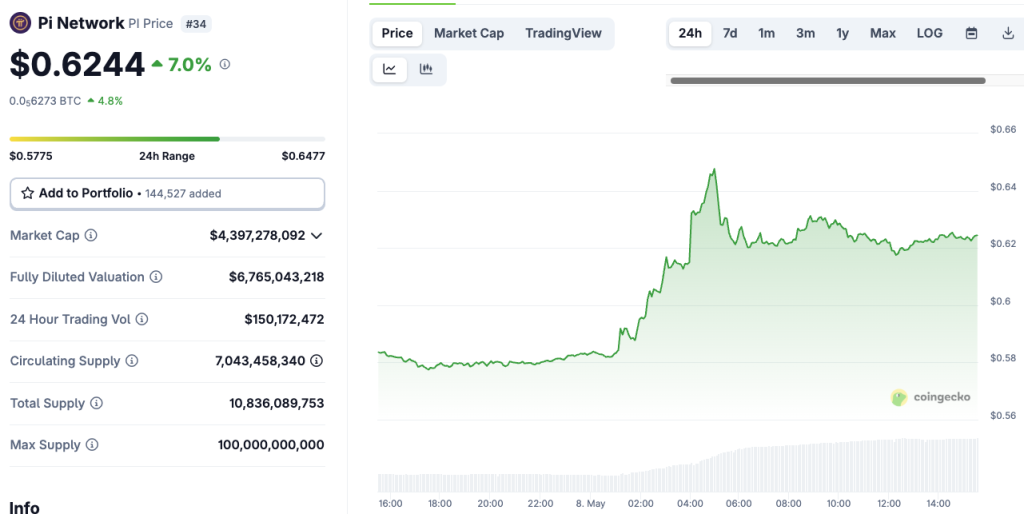The image size is (1024, 514).
Task: Click the Pi Network coin logo
Action: point(20,24)
